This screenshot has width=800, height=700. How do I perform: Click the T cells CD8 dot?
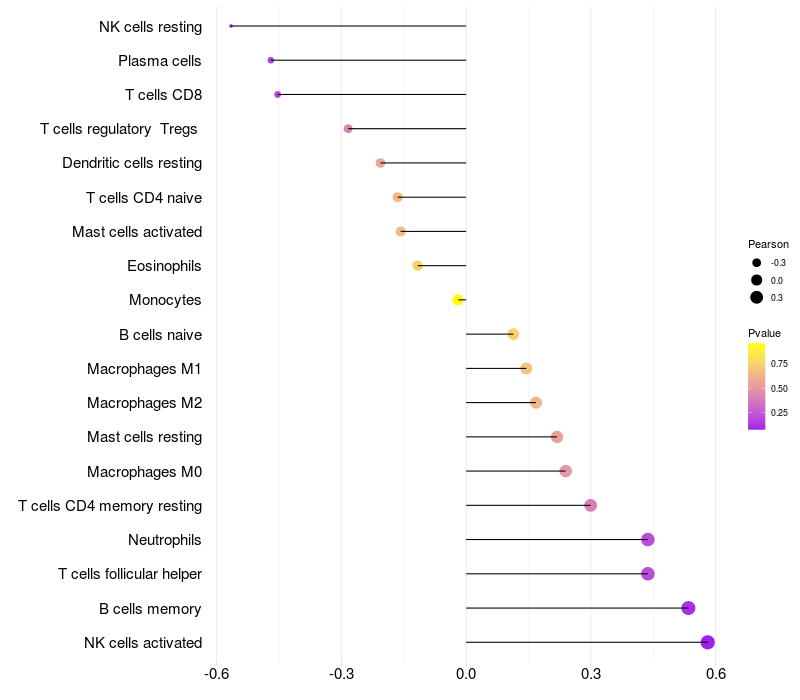pos(278,94)
